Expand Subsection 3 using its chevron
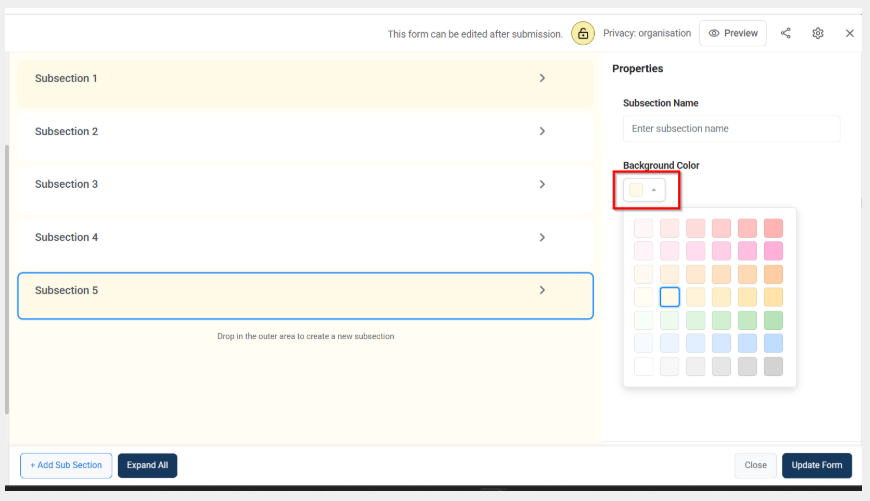Image resolution: width=870 pixels, height=501 pixels. pos(542,184)
